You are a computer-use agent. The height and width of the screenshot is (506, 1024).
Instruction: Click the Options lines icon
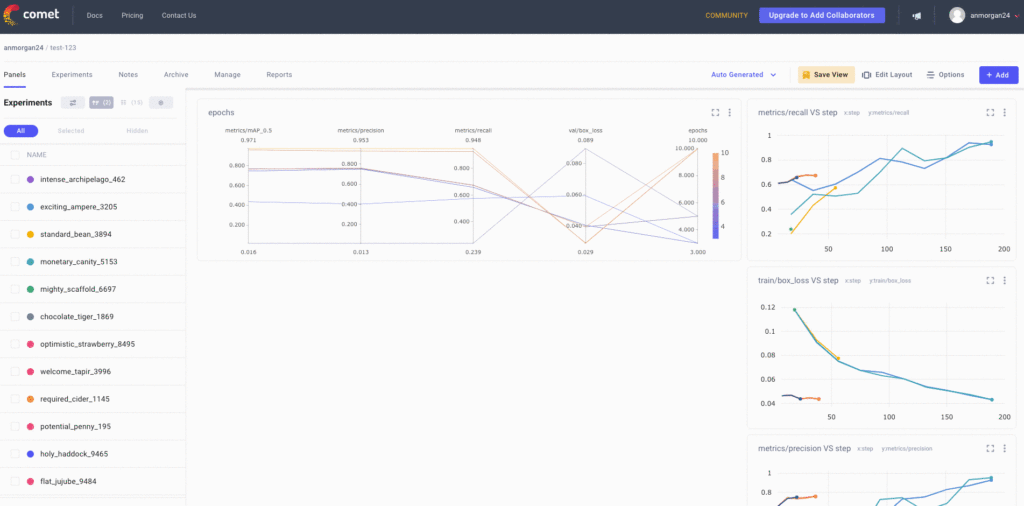(930, 75)
